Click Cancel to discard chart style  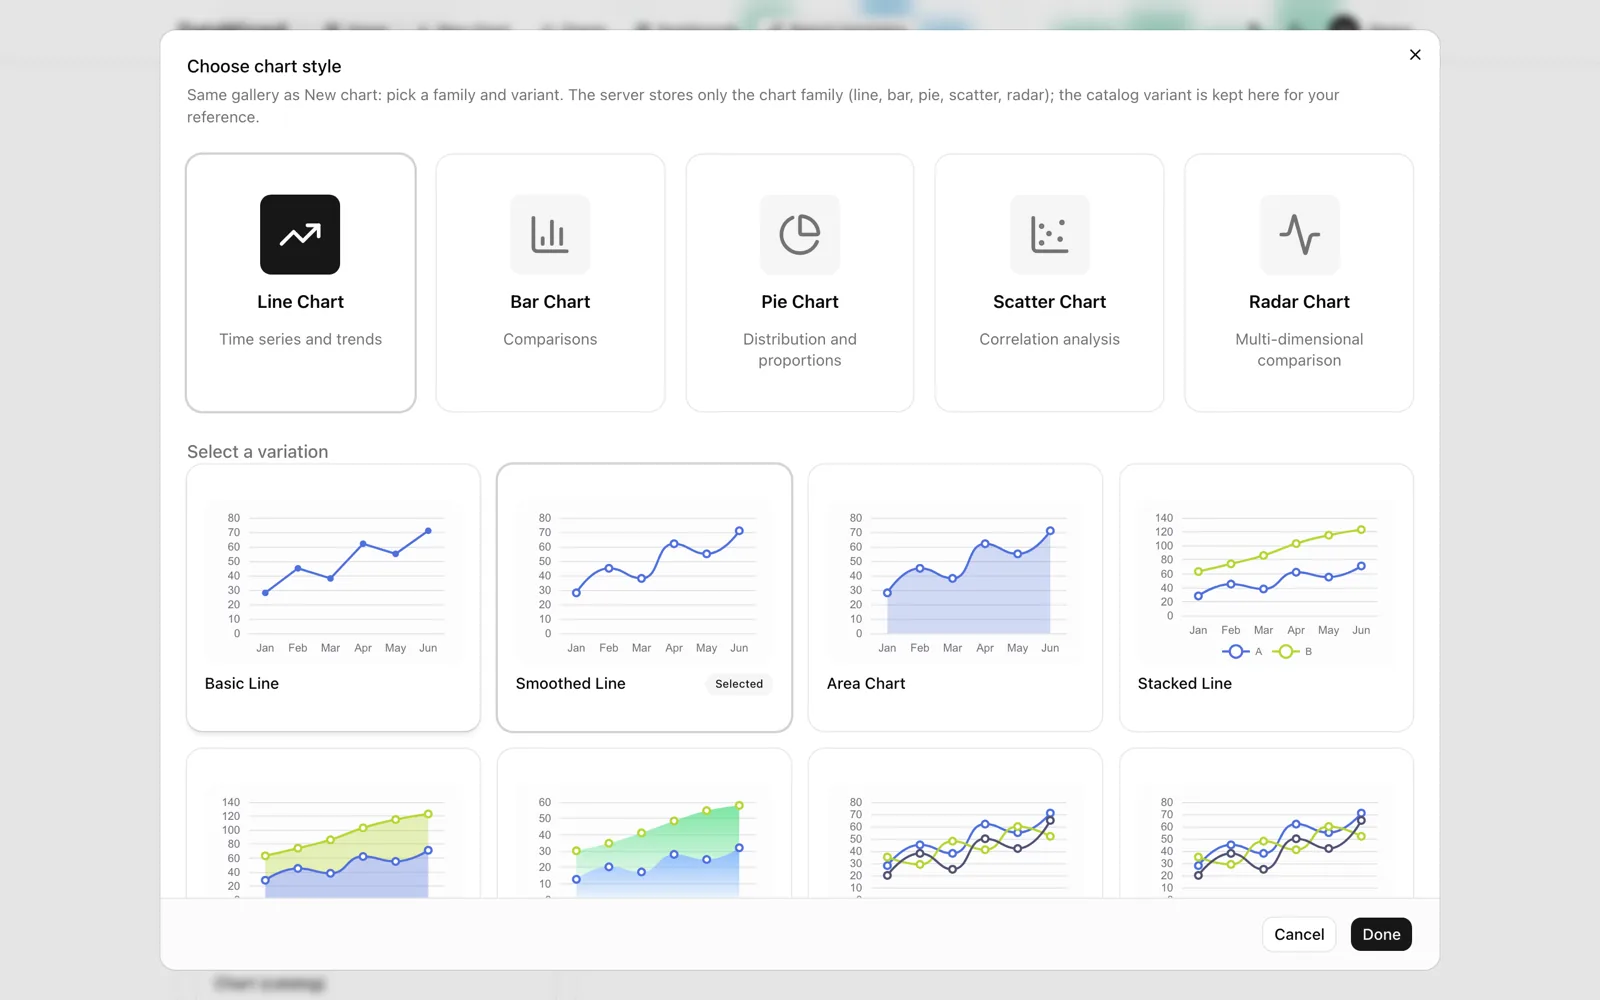tap(1299, 934)
